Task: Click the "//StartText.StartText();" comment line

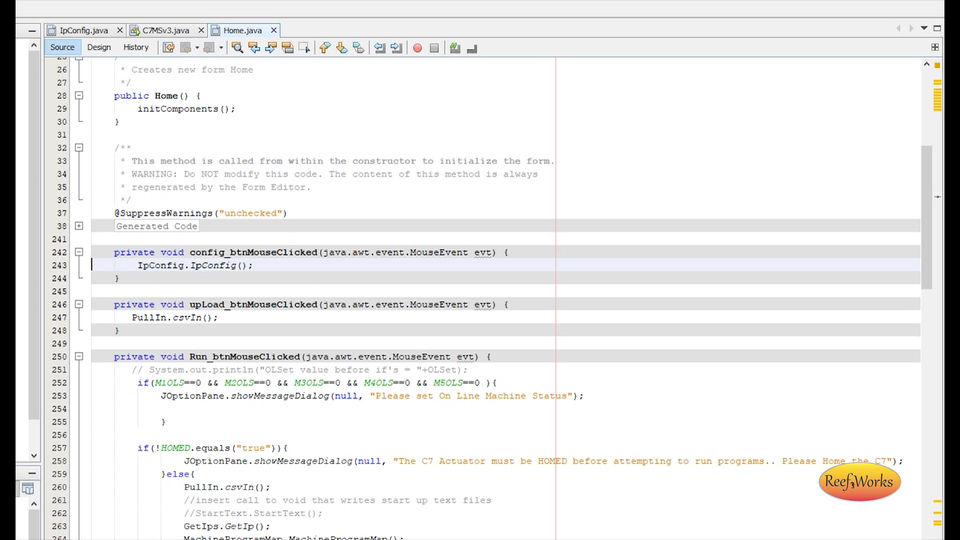Action: coord(253,513)
